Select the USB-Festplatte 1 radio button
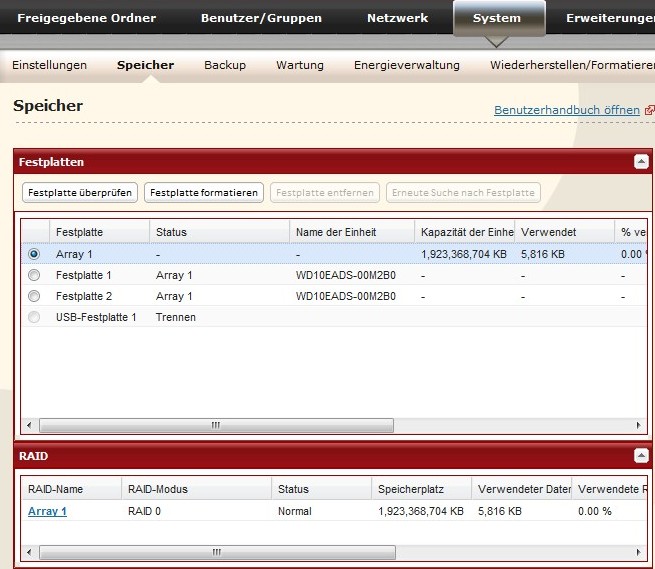This screenshot has width=655, height=569. [34, 317]
